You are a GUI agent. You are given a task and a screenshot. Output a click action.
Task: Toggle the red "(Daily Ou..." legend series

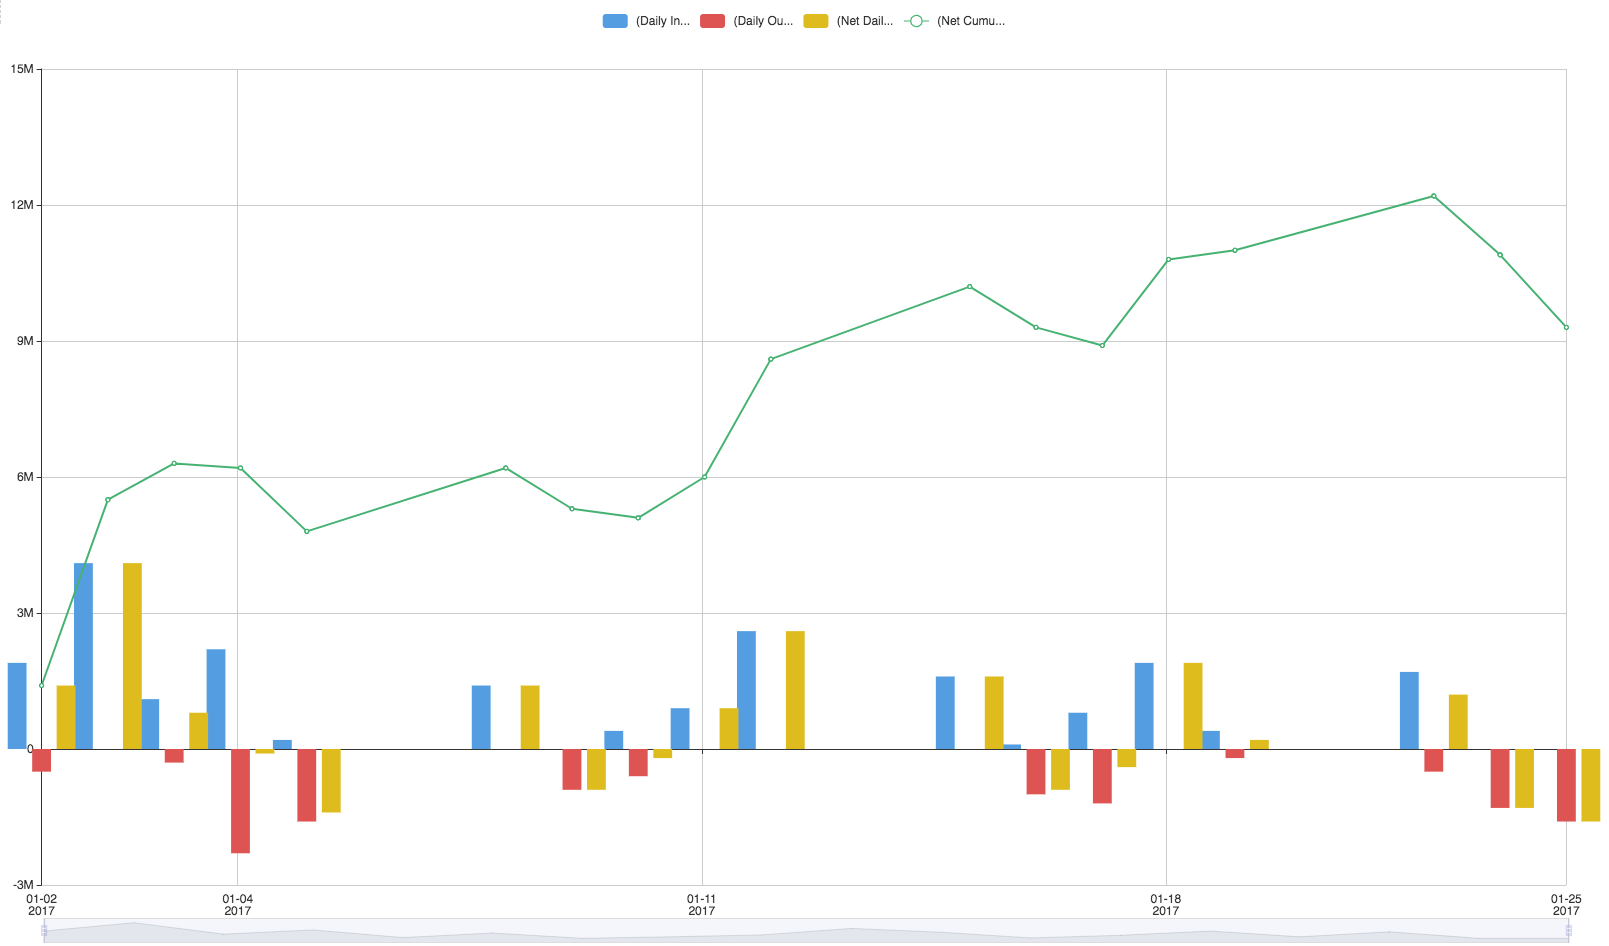point(746,21)
